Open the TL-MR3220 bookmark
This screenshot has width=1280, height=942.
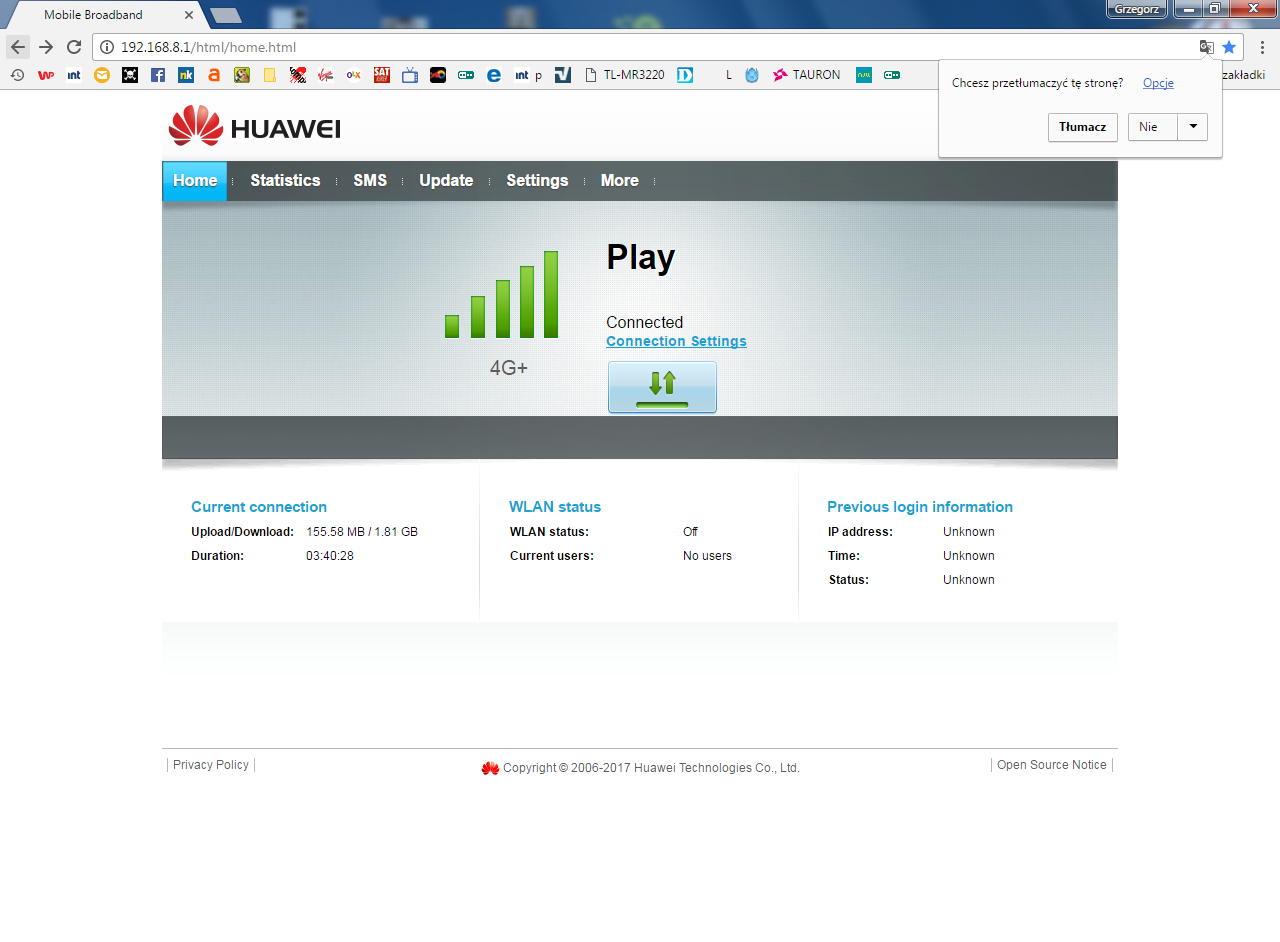624,75
